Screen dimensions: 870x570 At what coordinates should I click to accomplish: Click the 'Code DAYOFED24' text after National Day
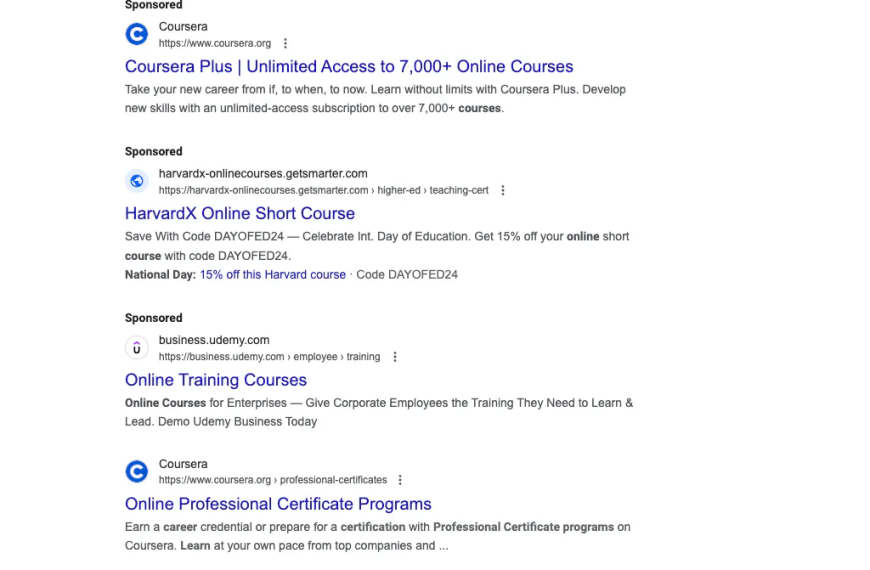(x=407, y=275)
